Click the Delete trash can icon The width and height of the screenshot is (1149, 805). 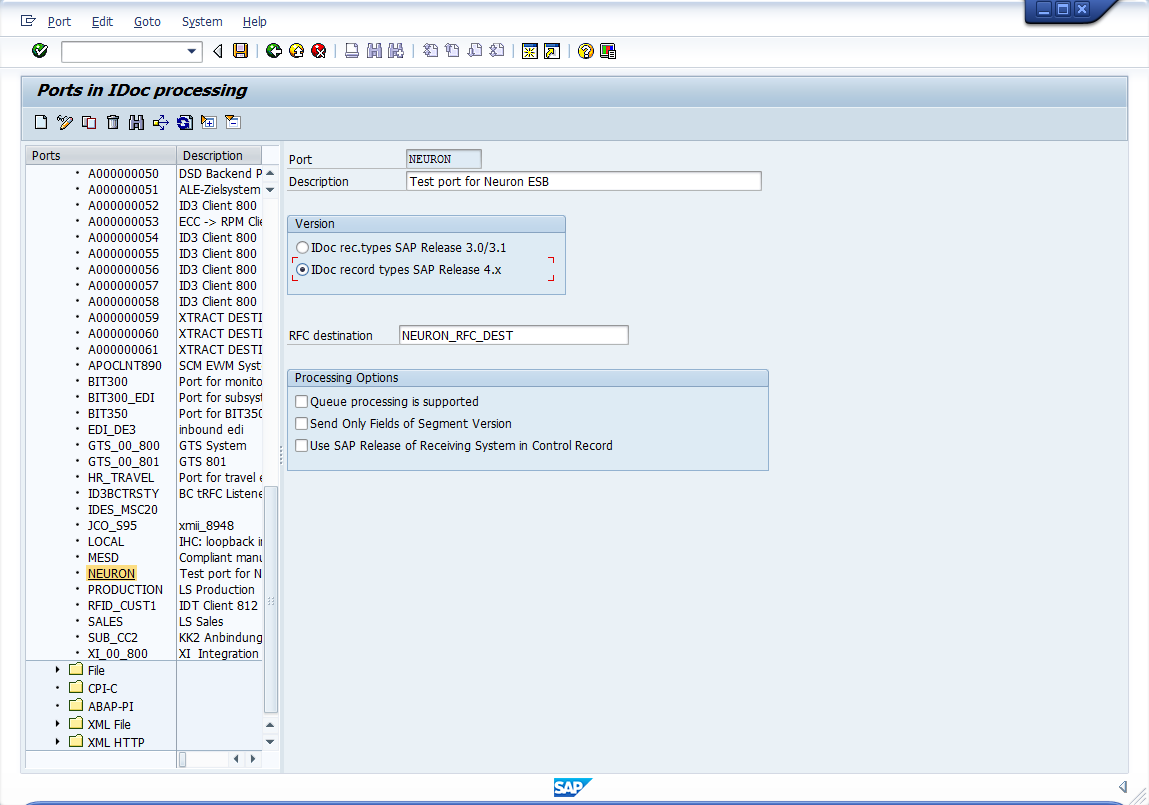coord(113,122)
